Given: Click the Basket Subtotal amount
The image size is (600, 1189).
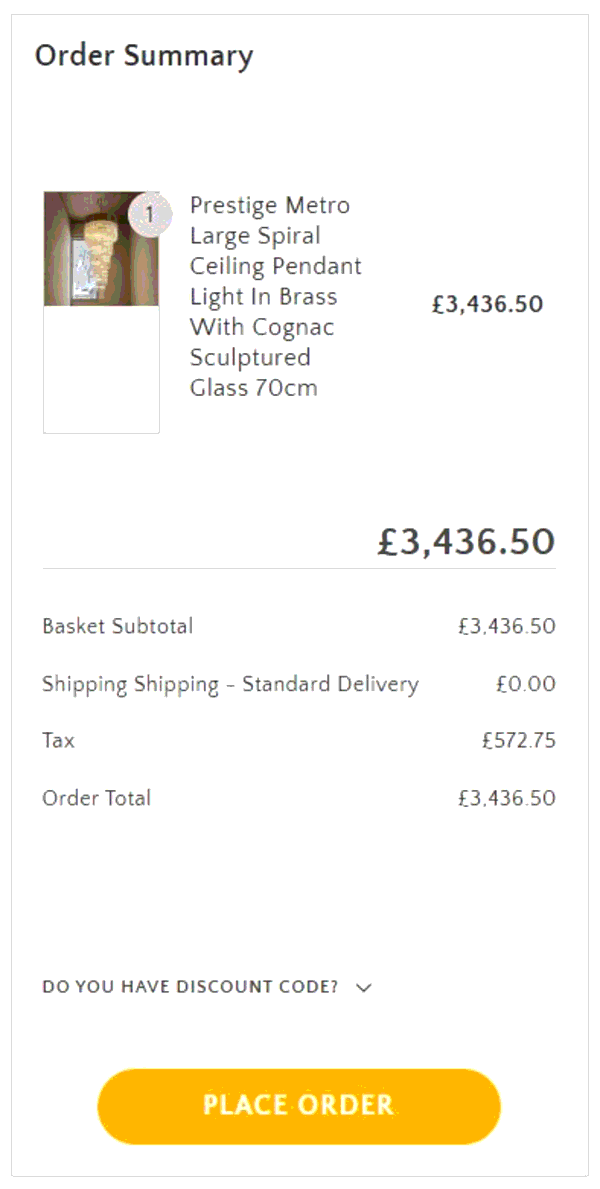Looking at the screenshot, I should pyautogui.click(x=510, y=626).
